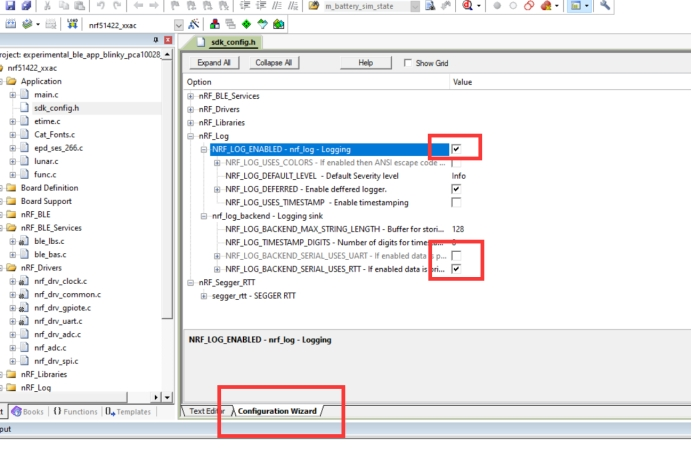Click the Undo arrow icon
This screenshot has width=692, height=457.
(101, 5)
